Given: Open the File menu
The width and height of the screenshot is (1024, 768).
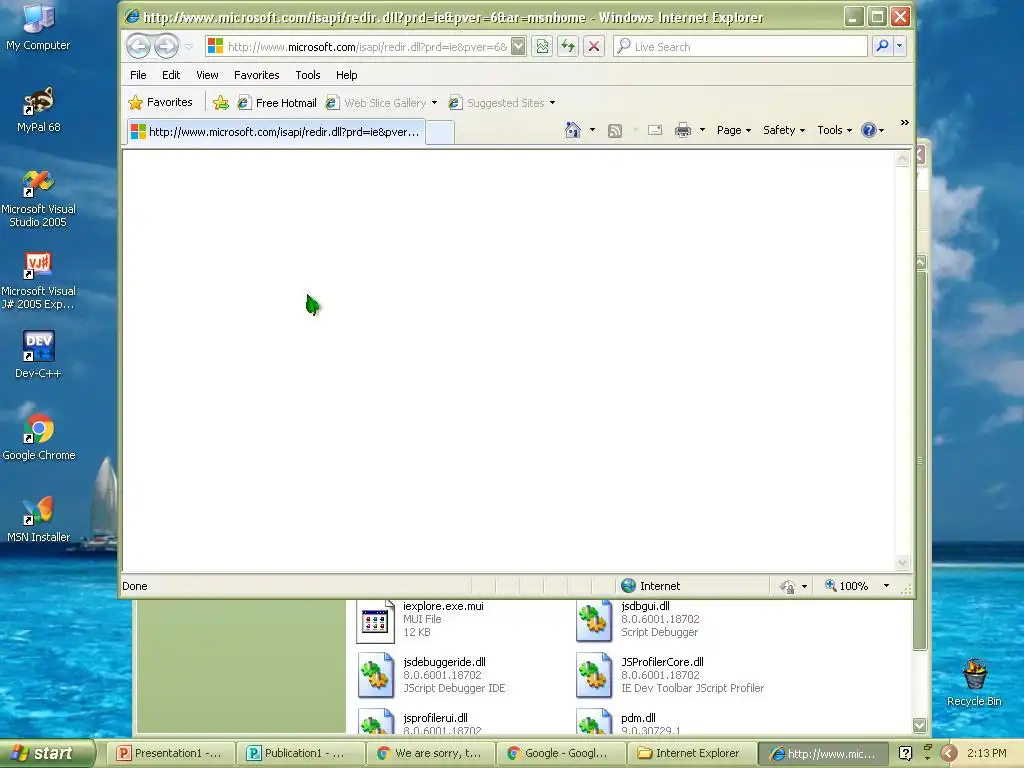Looking at the screenshot, I should click(x=138, y=75).
